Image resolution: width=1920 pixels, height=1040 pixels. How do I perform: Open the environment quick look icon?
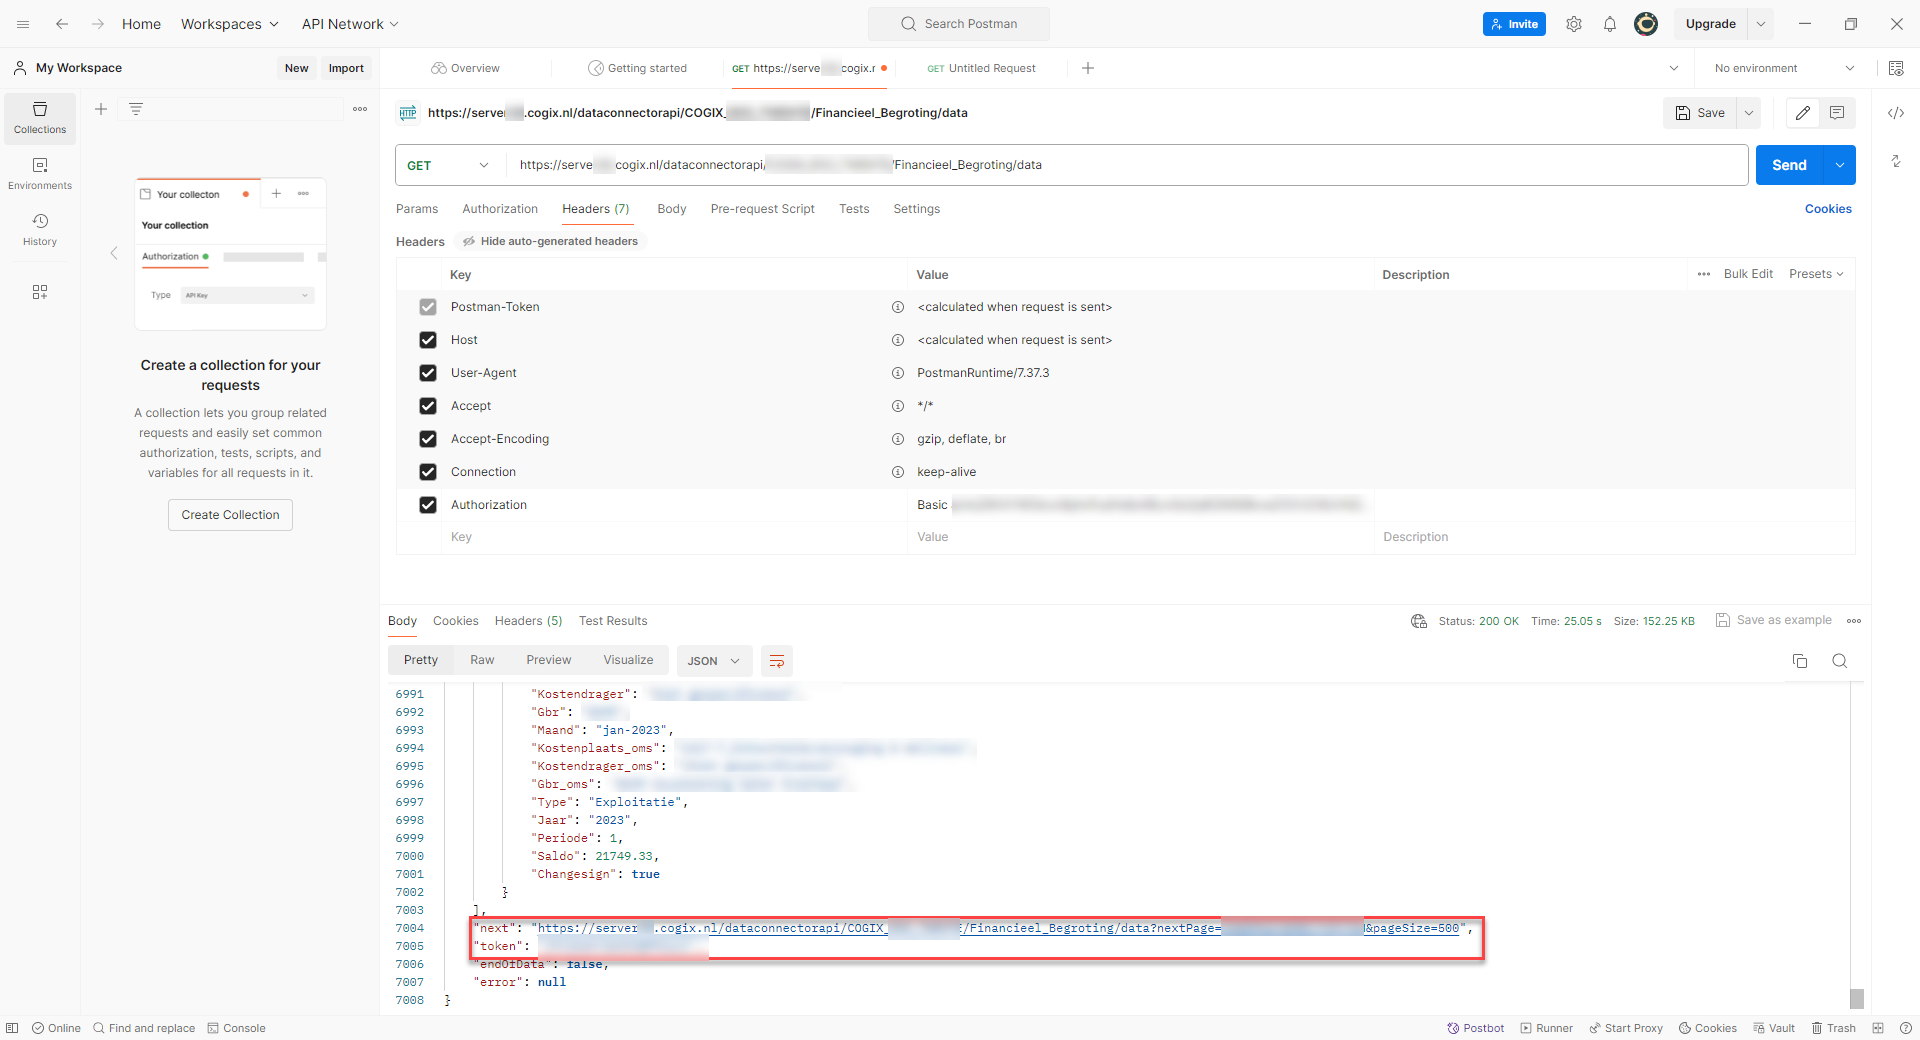click(1896, 68)
